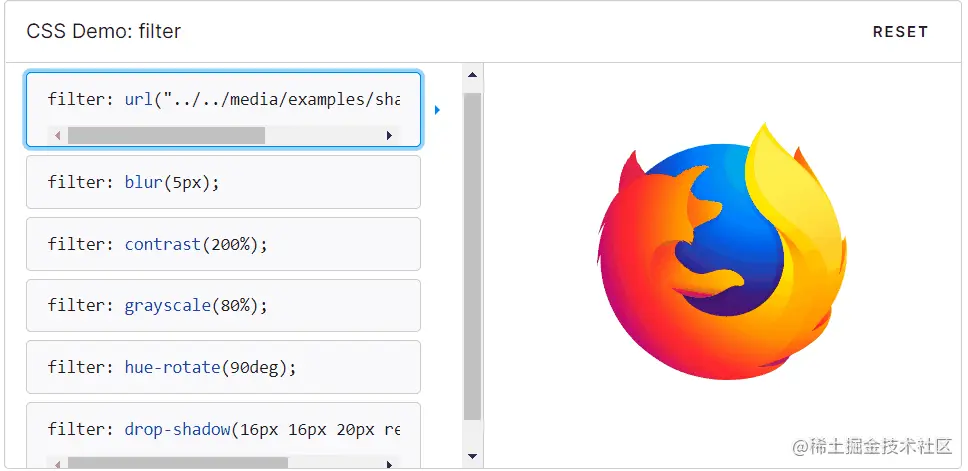Click the horizontal scrollbar thumb in the url() box

tap(166, 135)
